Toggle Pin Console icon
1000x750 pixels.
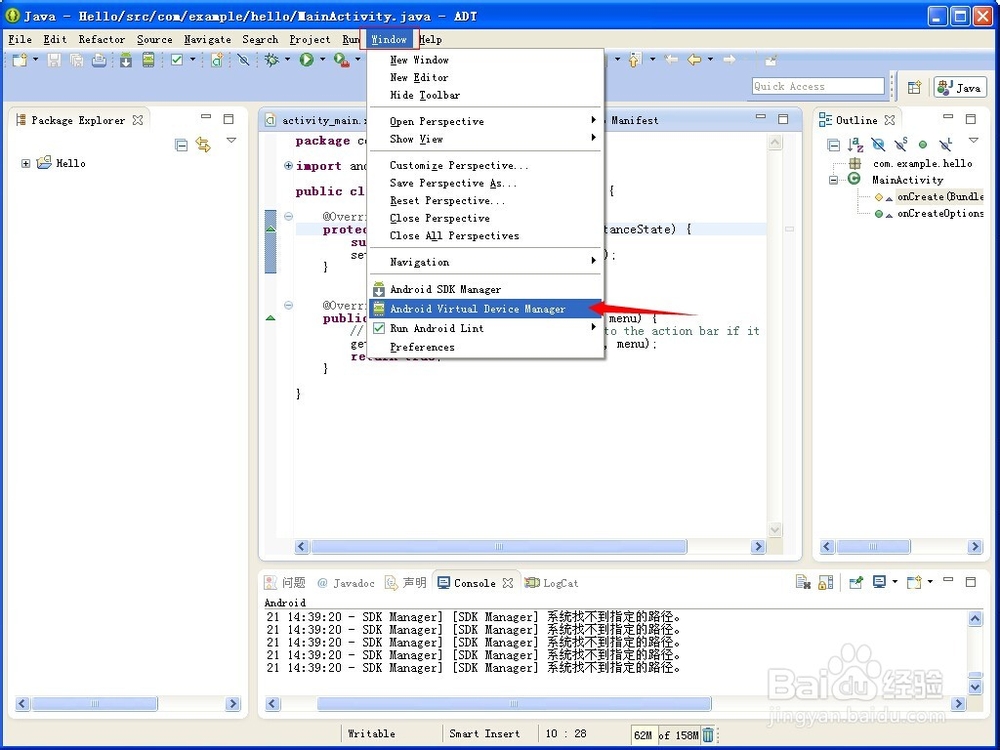tap(856, 582)
